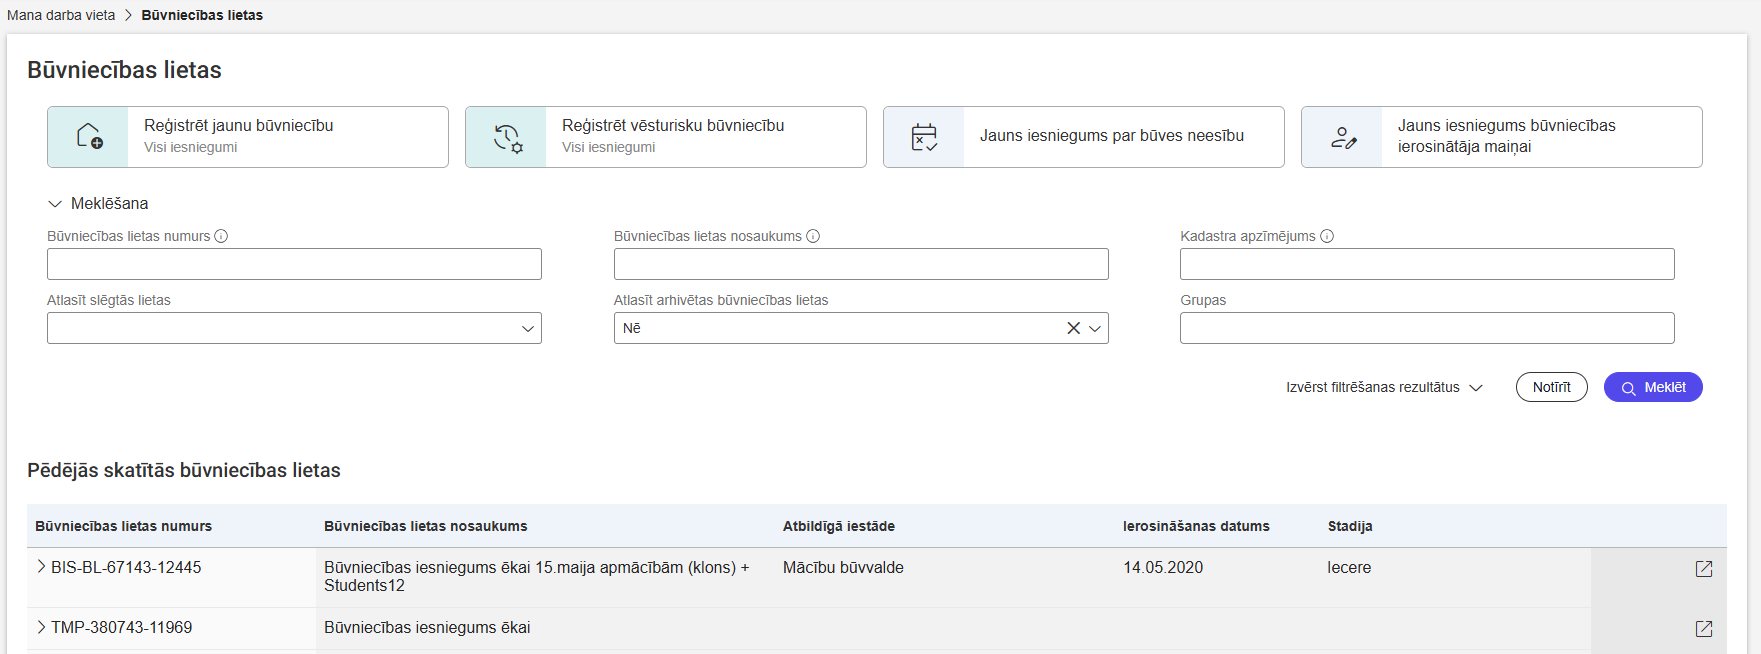This screenshot has height=654, width=1761.
Task: Open BIS-BL-67143-12445 case via external link icon
Action: (1703, 569)
